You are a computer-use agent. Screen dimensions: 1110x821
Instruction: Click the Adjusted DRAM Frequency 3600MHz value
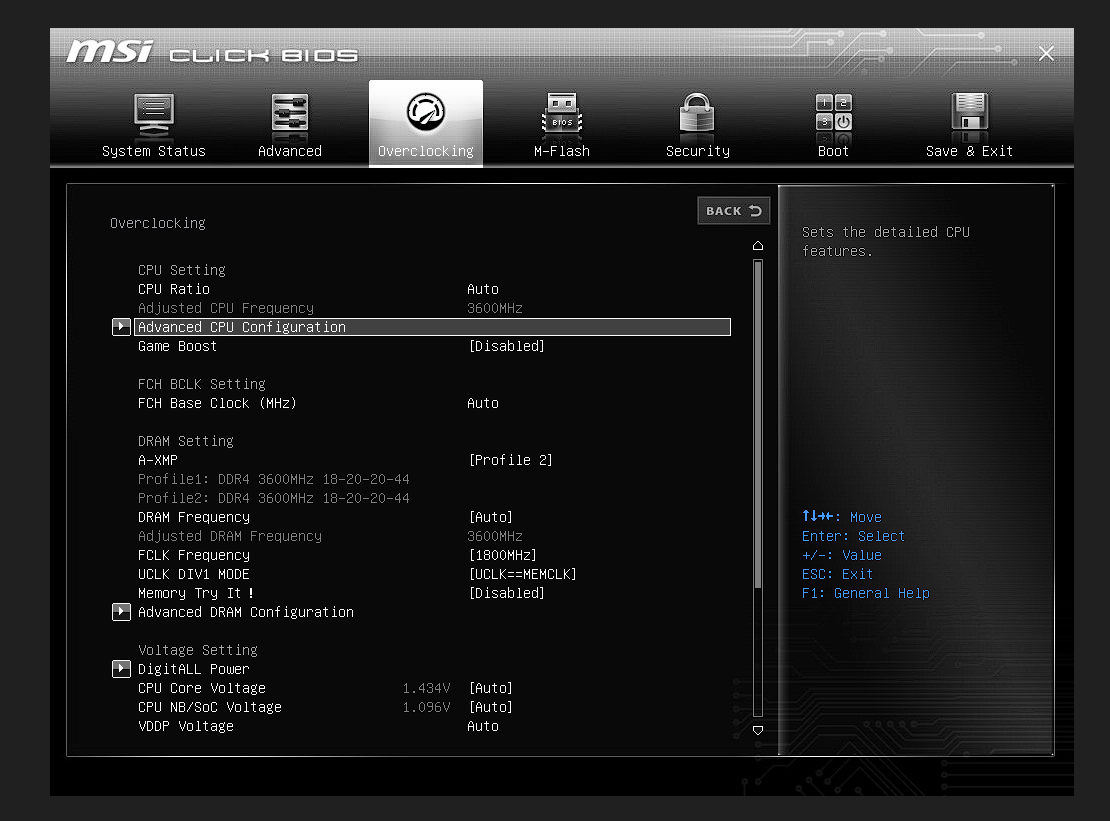[x=494, y=536]
